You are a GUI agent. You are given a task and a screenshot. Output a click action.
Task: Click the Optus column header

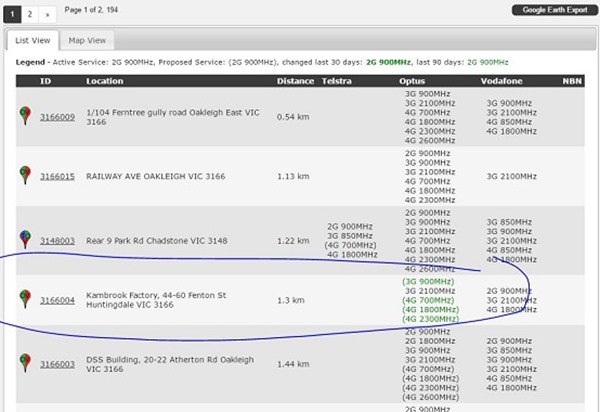pyautogui.click(x=412, y=81)
